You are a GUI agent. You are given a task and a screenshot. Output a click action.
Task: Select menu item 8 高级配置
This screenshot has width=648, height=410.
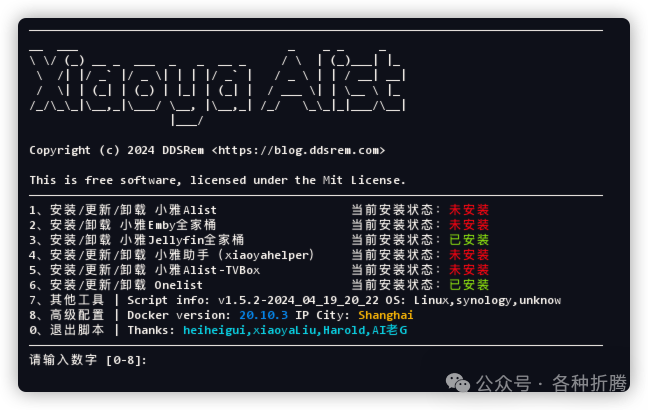pyautogui.click(x=67, y=315)
